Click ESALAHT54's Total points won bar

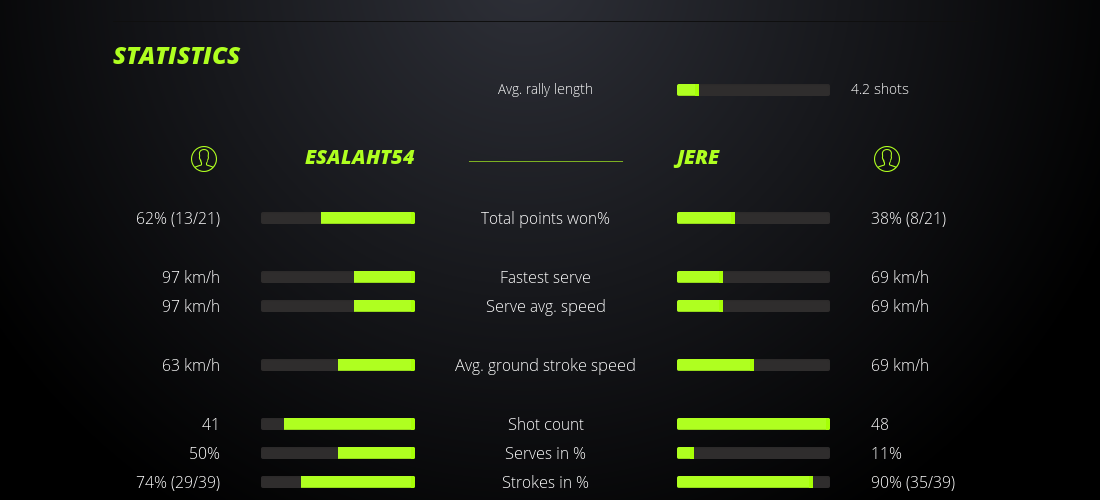[338, 218]
